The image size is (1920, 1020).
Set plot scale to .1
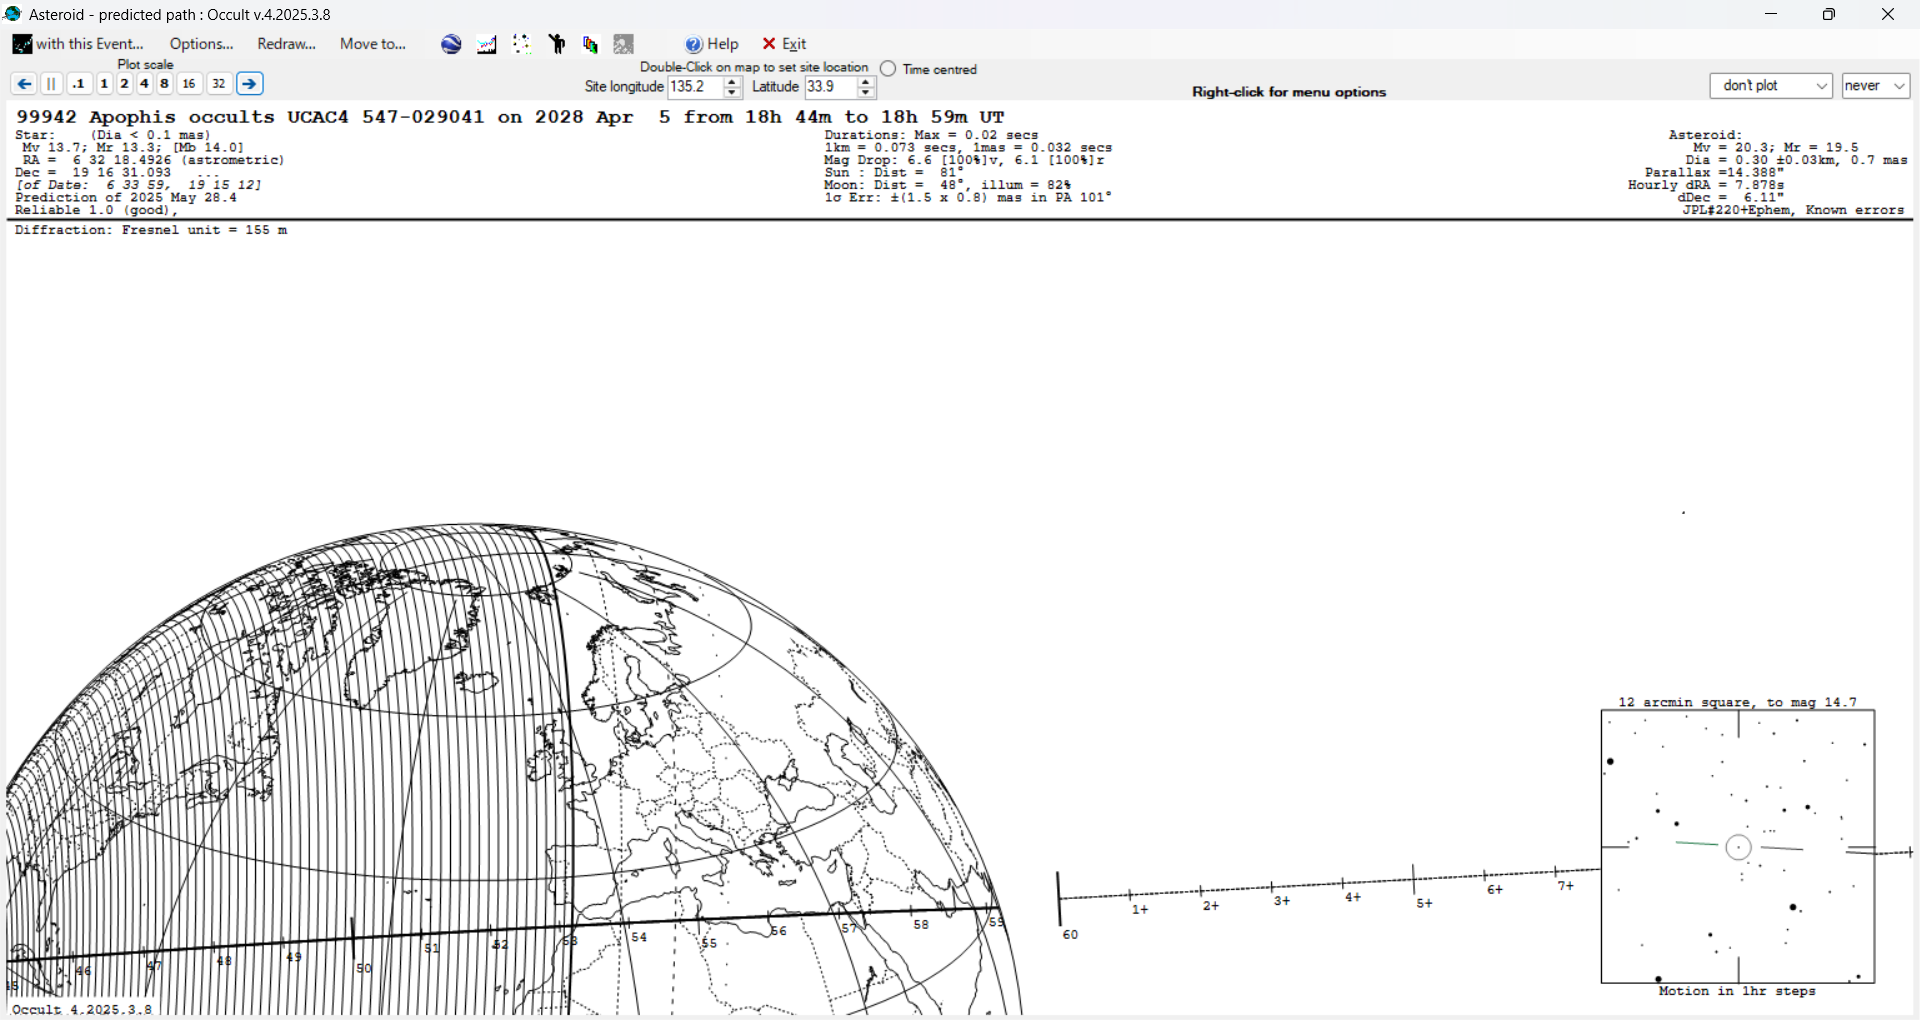click(79, 84)
